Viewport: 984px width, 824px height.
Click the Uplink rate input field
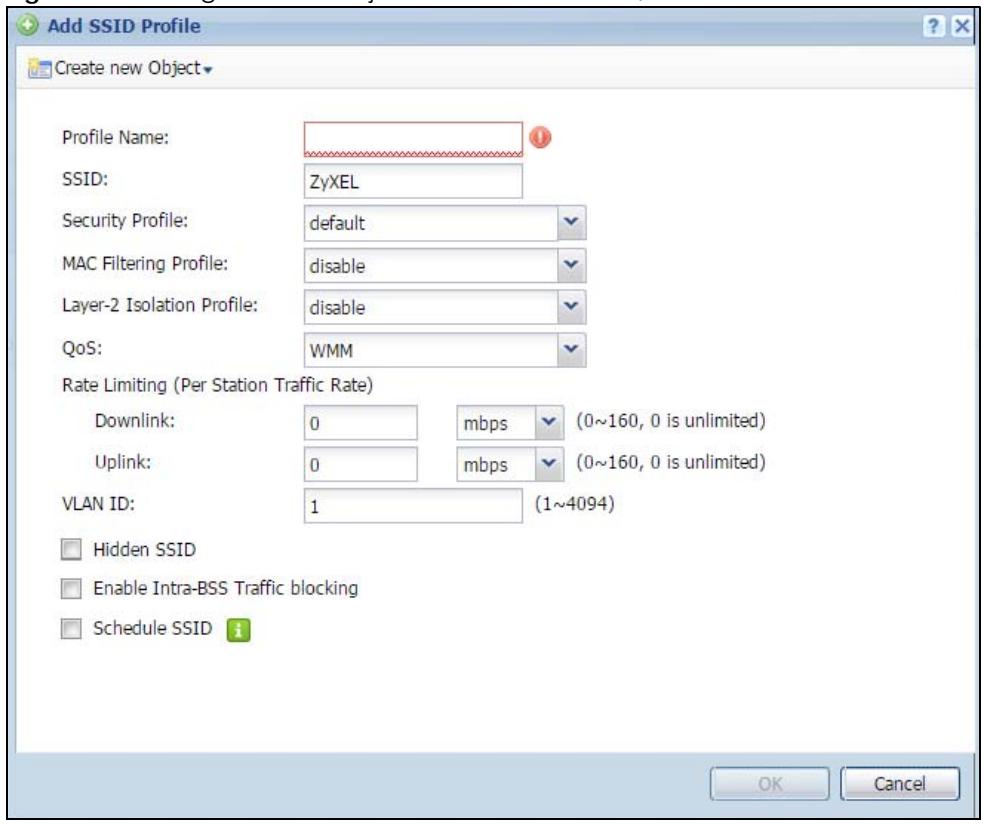coord(360,464)
